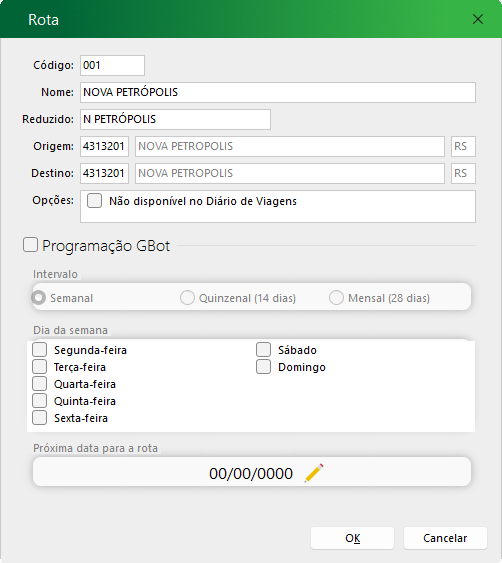Focus the Código field containing 001
502x563 pixels.
click(x=112, y=65)
